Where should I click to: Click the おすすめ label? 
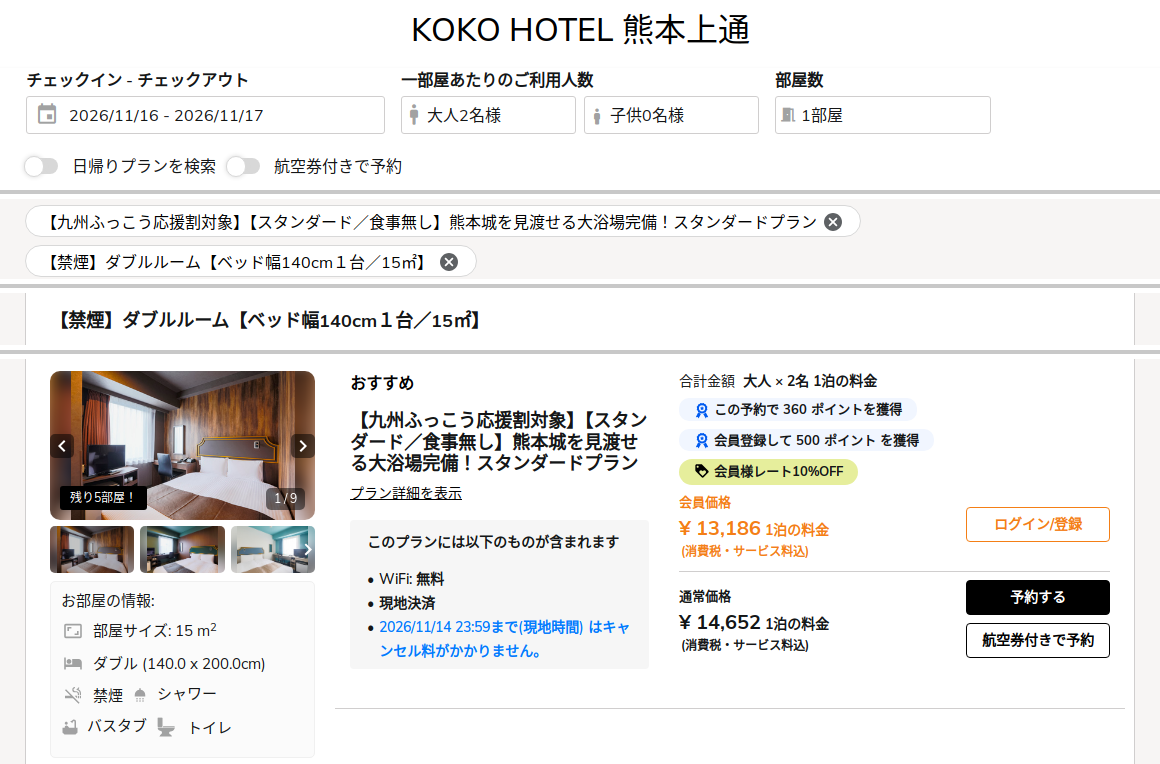(x=382, y=383)
